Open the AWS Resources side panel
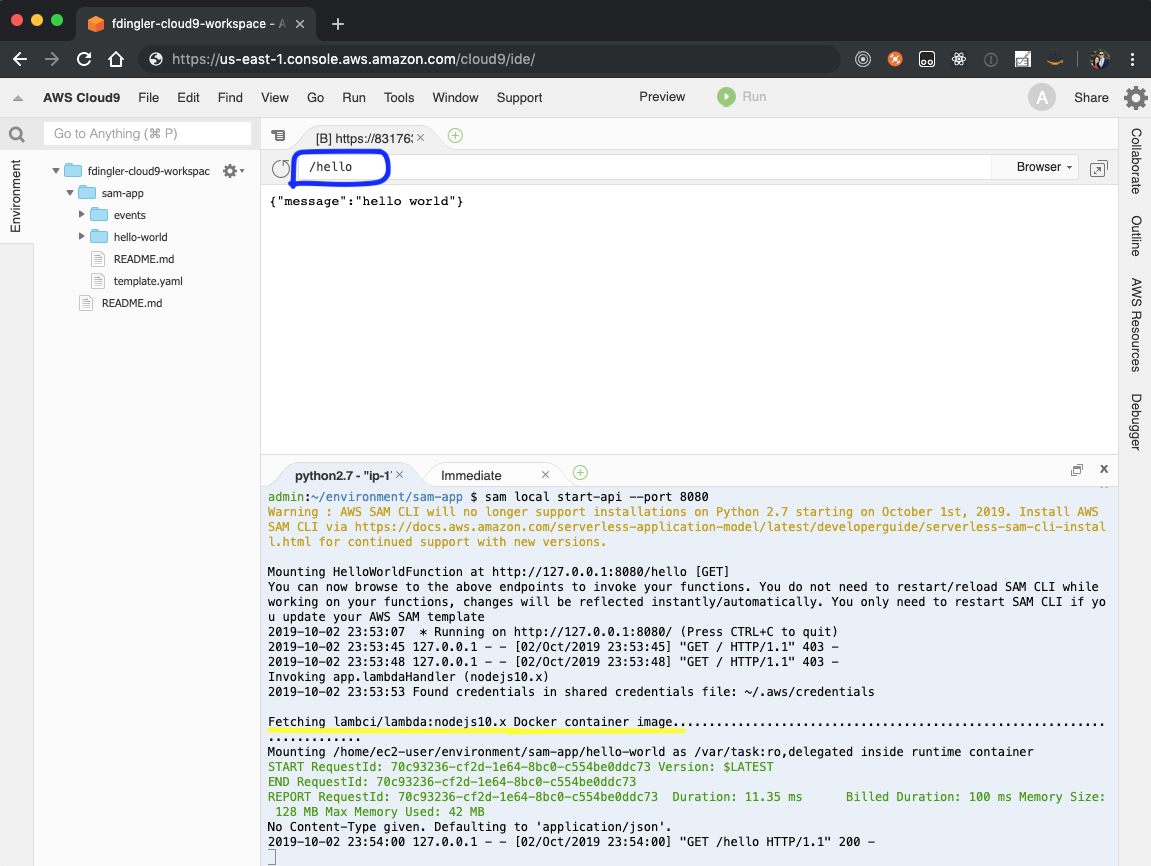1151x866 pixels. point(1136,325)
